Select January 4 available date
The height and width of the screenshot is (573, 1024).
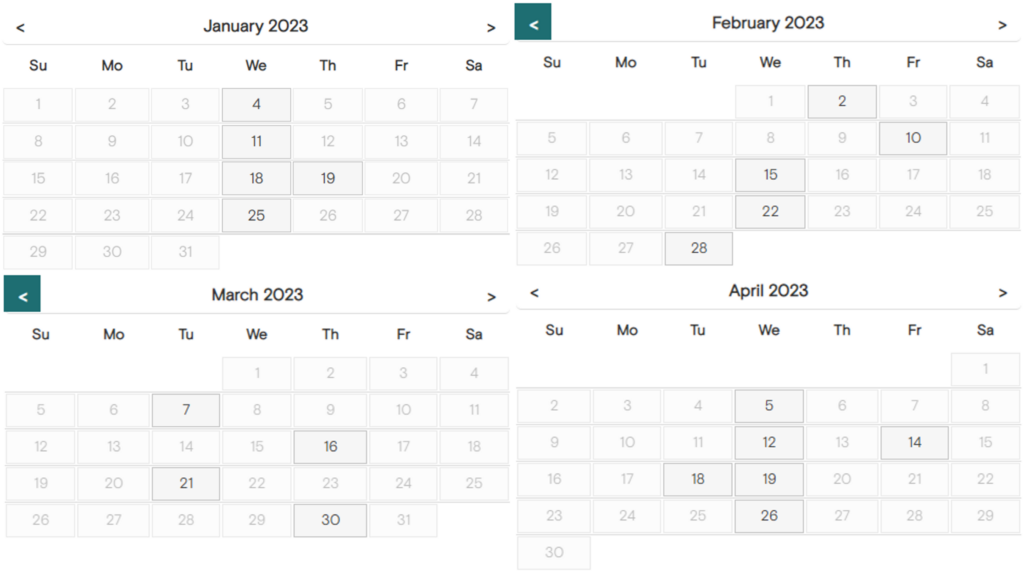coord(257,105)
